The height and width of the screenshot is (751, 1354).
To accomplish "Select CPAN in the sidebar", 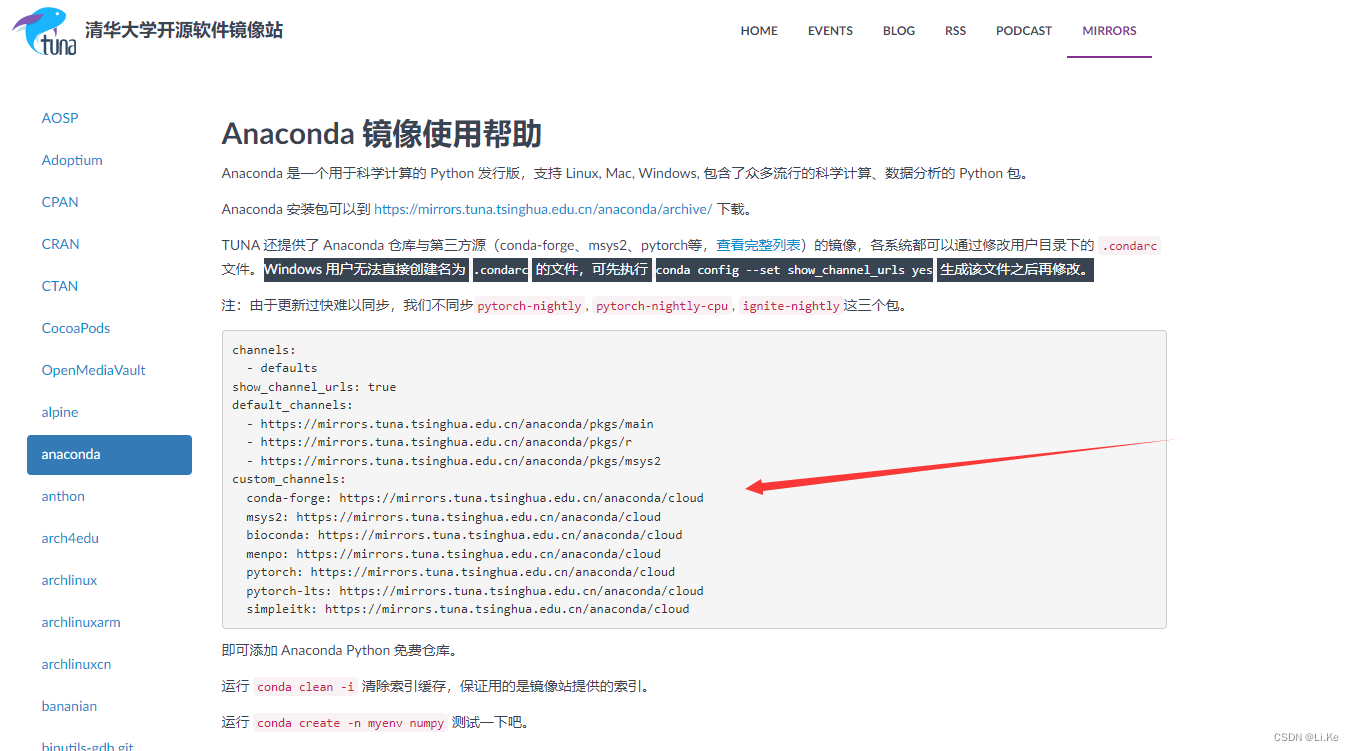I will click(60, 202).
